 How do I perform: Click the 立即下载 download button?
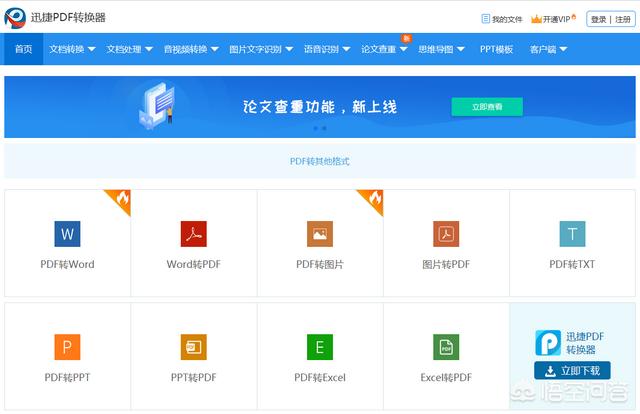point(572,370)
